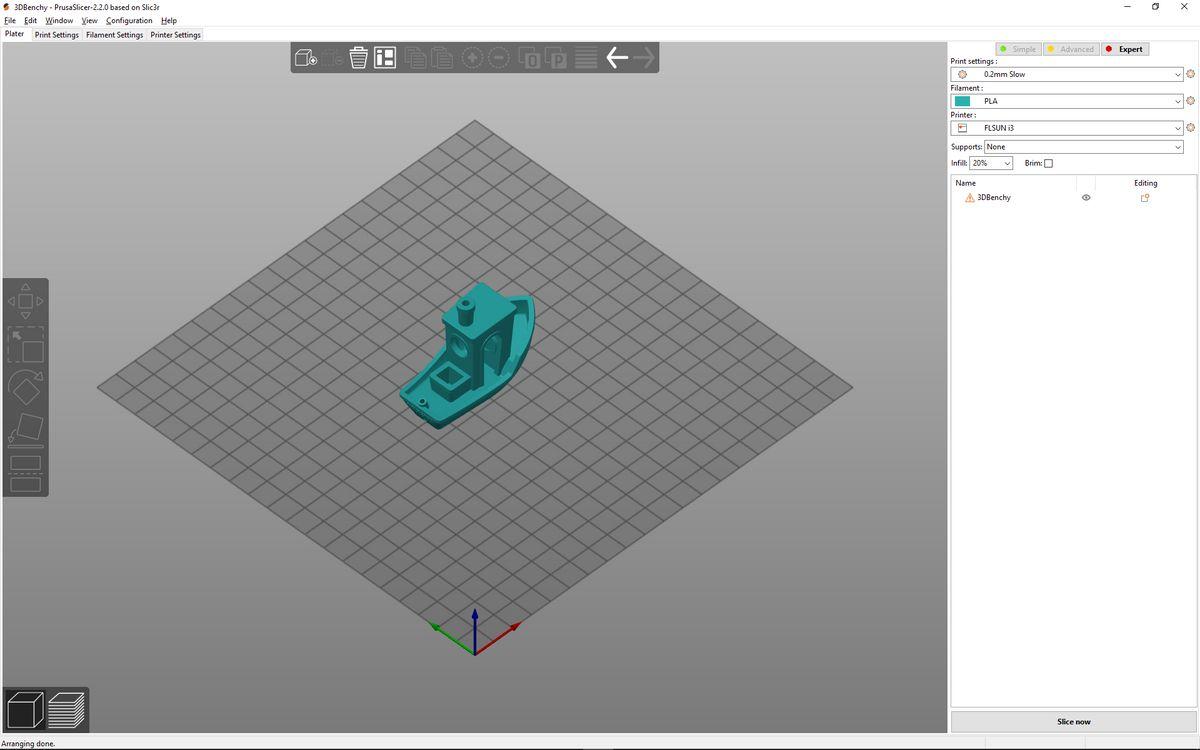Click the Arrange objects icon

tap(385, 58)
